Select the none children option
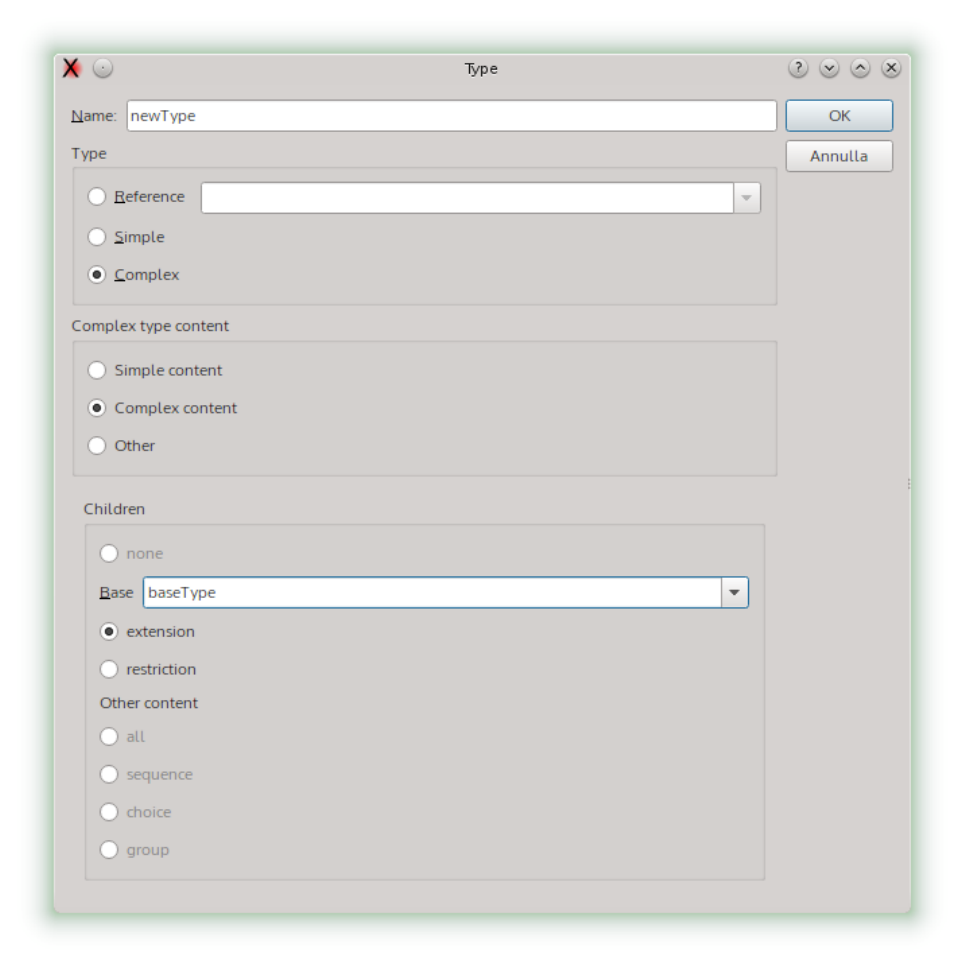 pos(109,553)
